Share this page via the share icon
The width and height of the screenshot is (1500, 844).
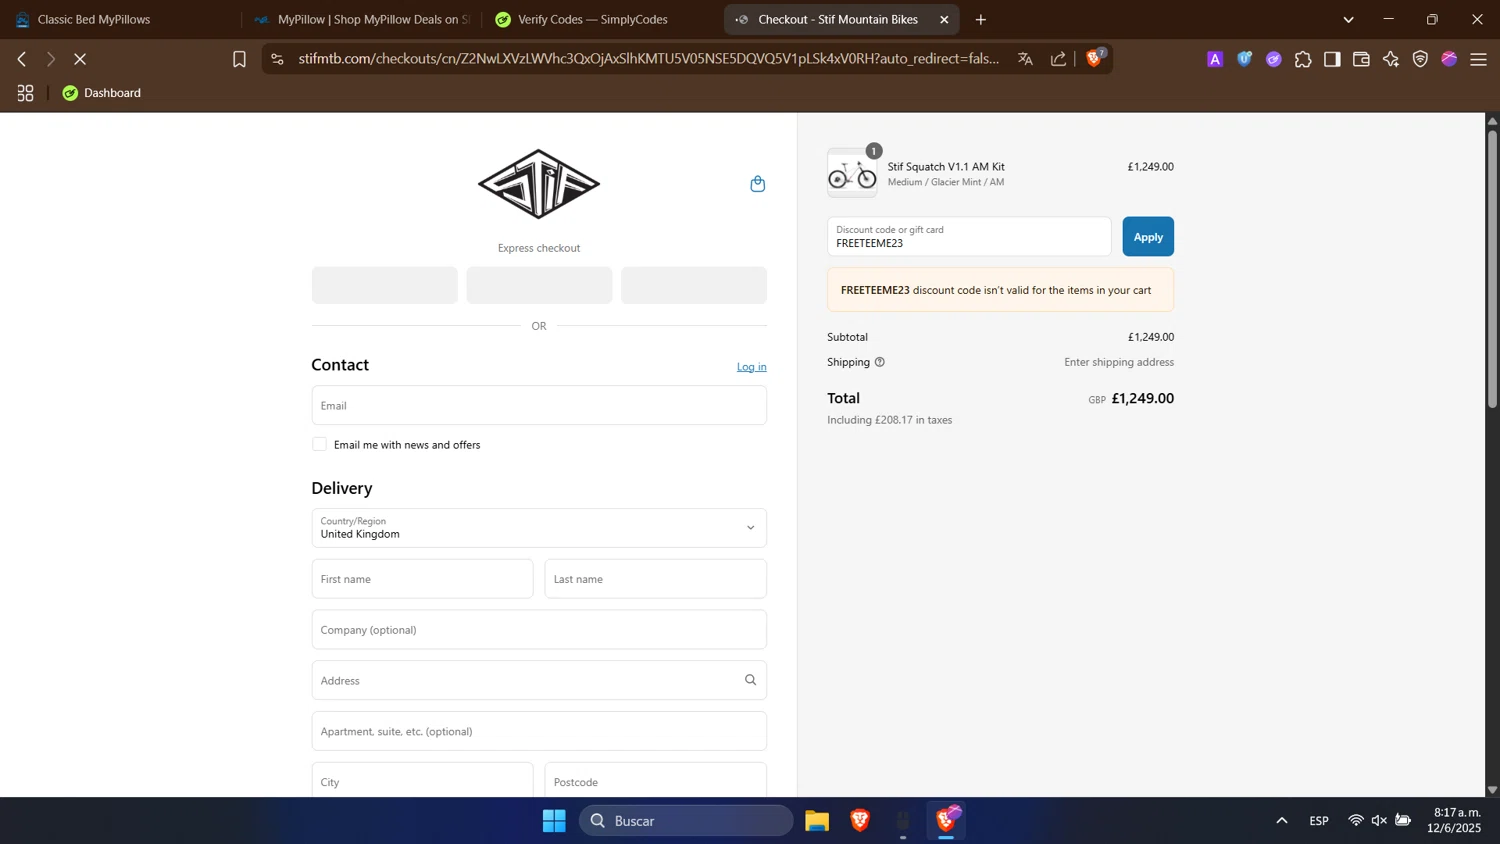click(x=1058, y=59)
